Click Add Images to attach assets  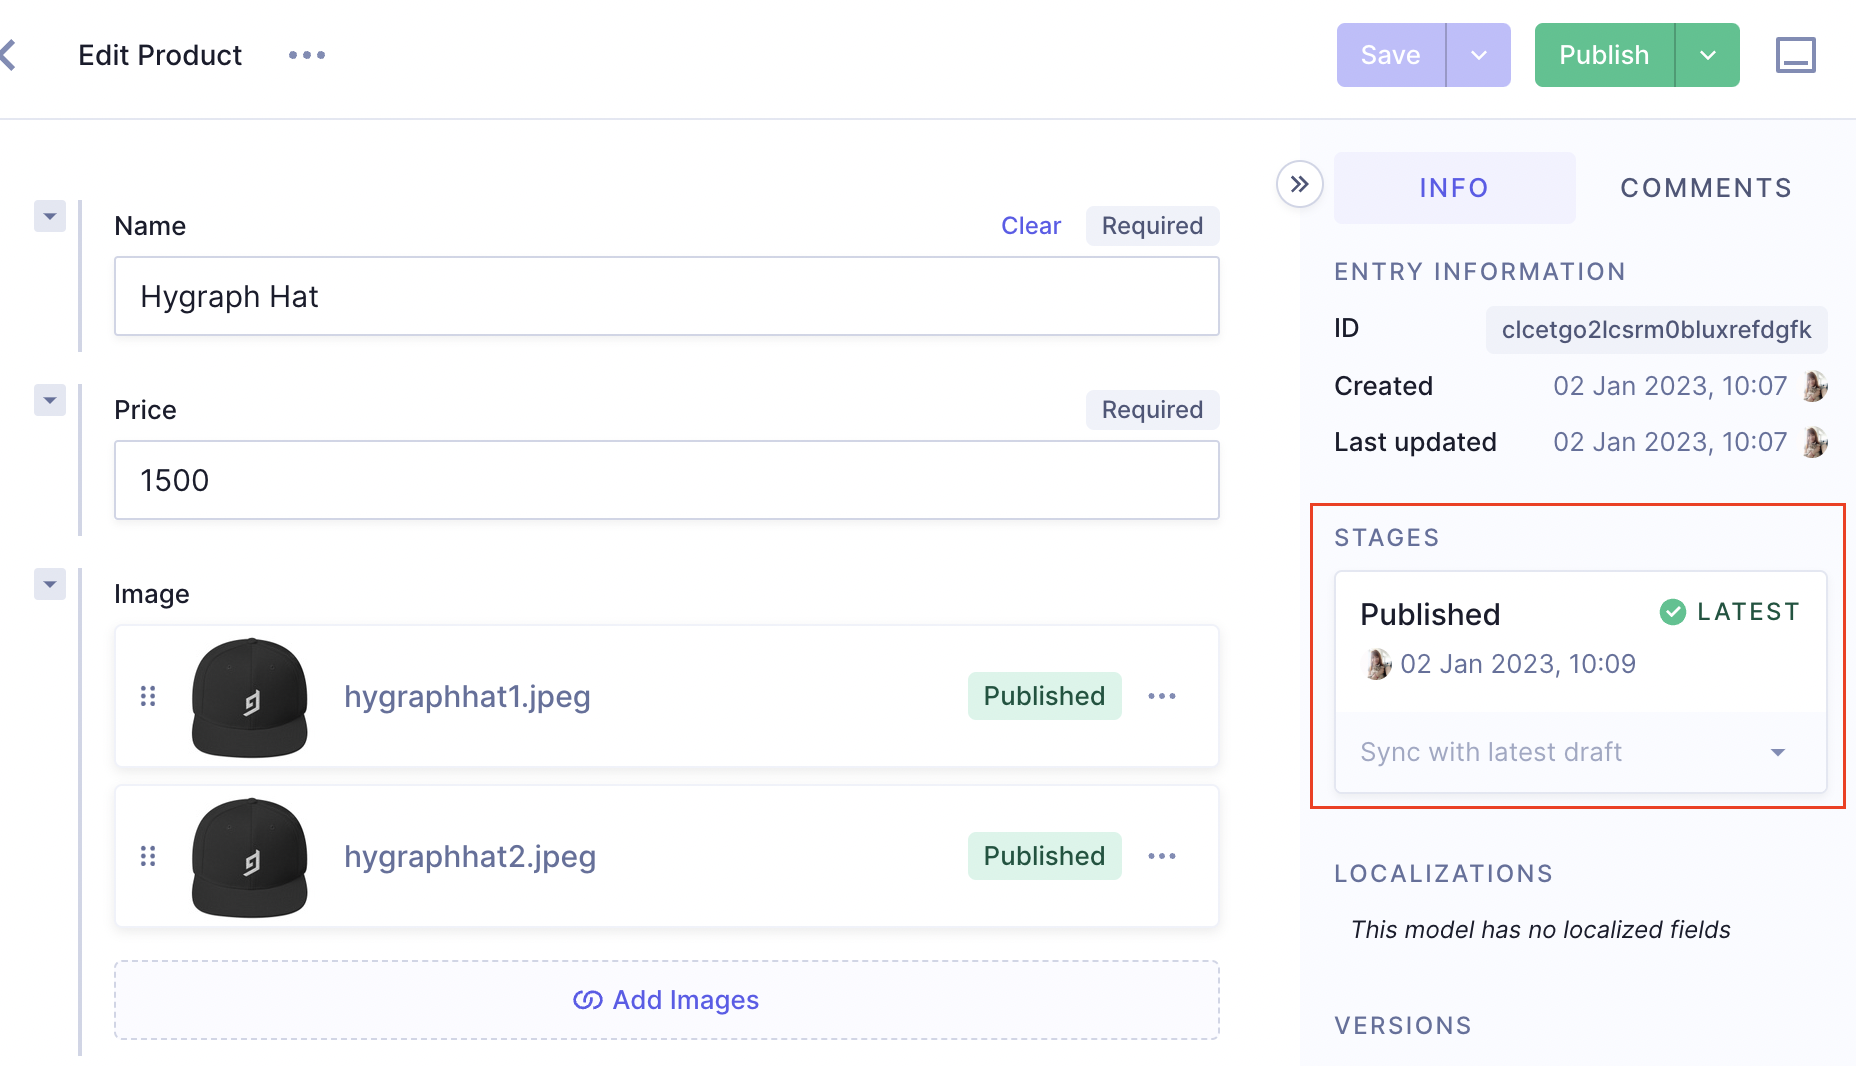(x=666, y=1000)
